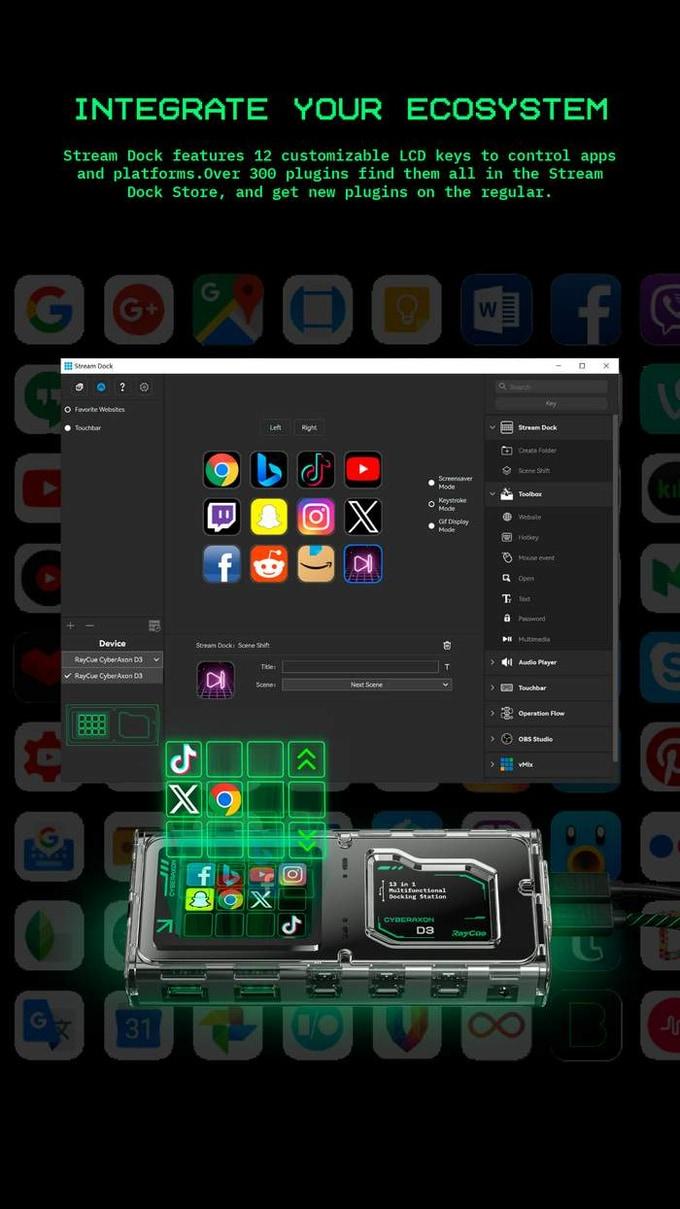Click the list icon above the Device label
Viewport: 680px width, 1209px height.
click(x=154, y=626)
